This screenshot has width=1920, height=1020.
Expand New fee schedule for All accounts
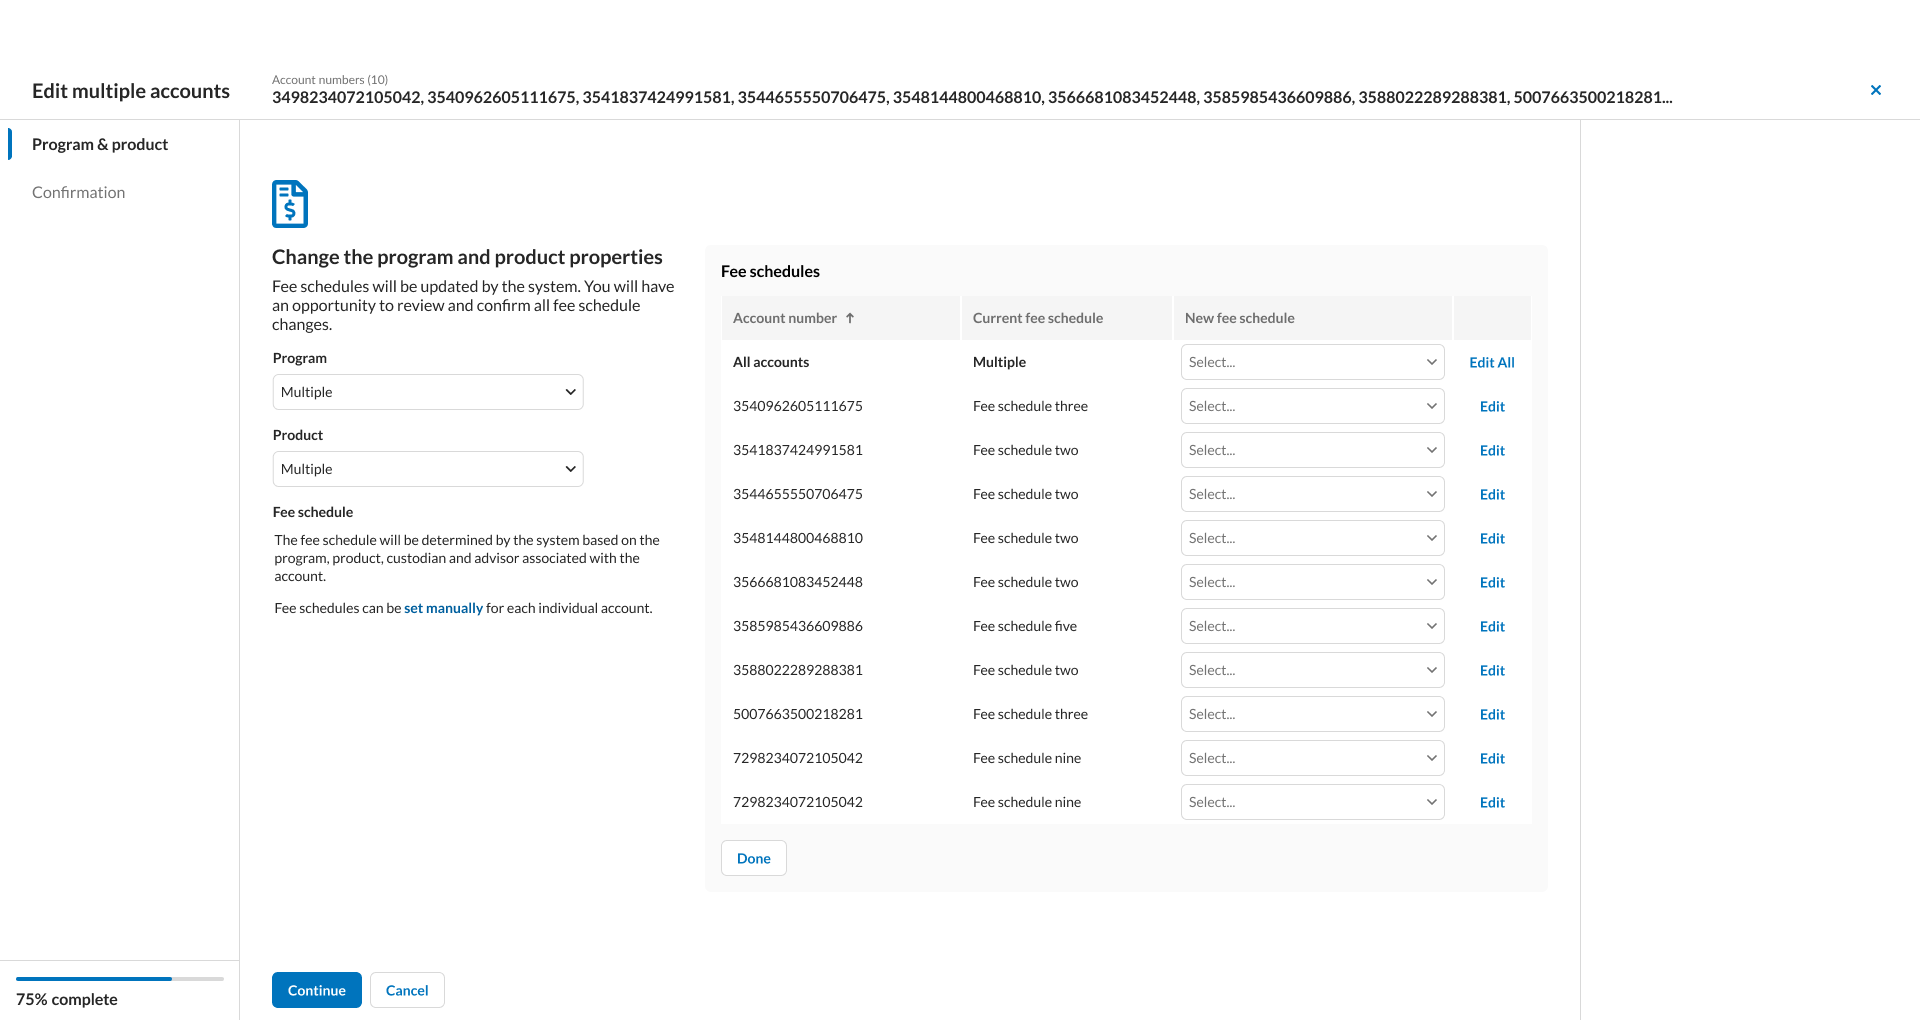pos(1312,362)
